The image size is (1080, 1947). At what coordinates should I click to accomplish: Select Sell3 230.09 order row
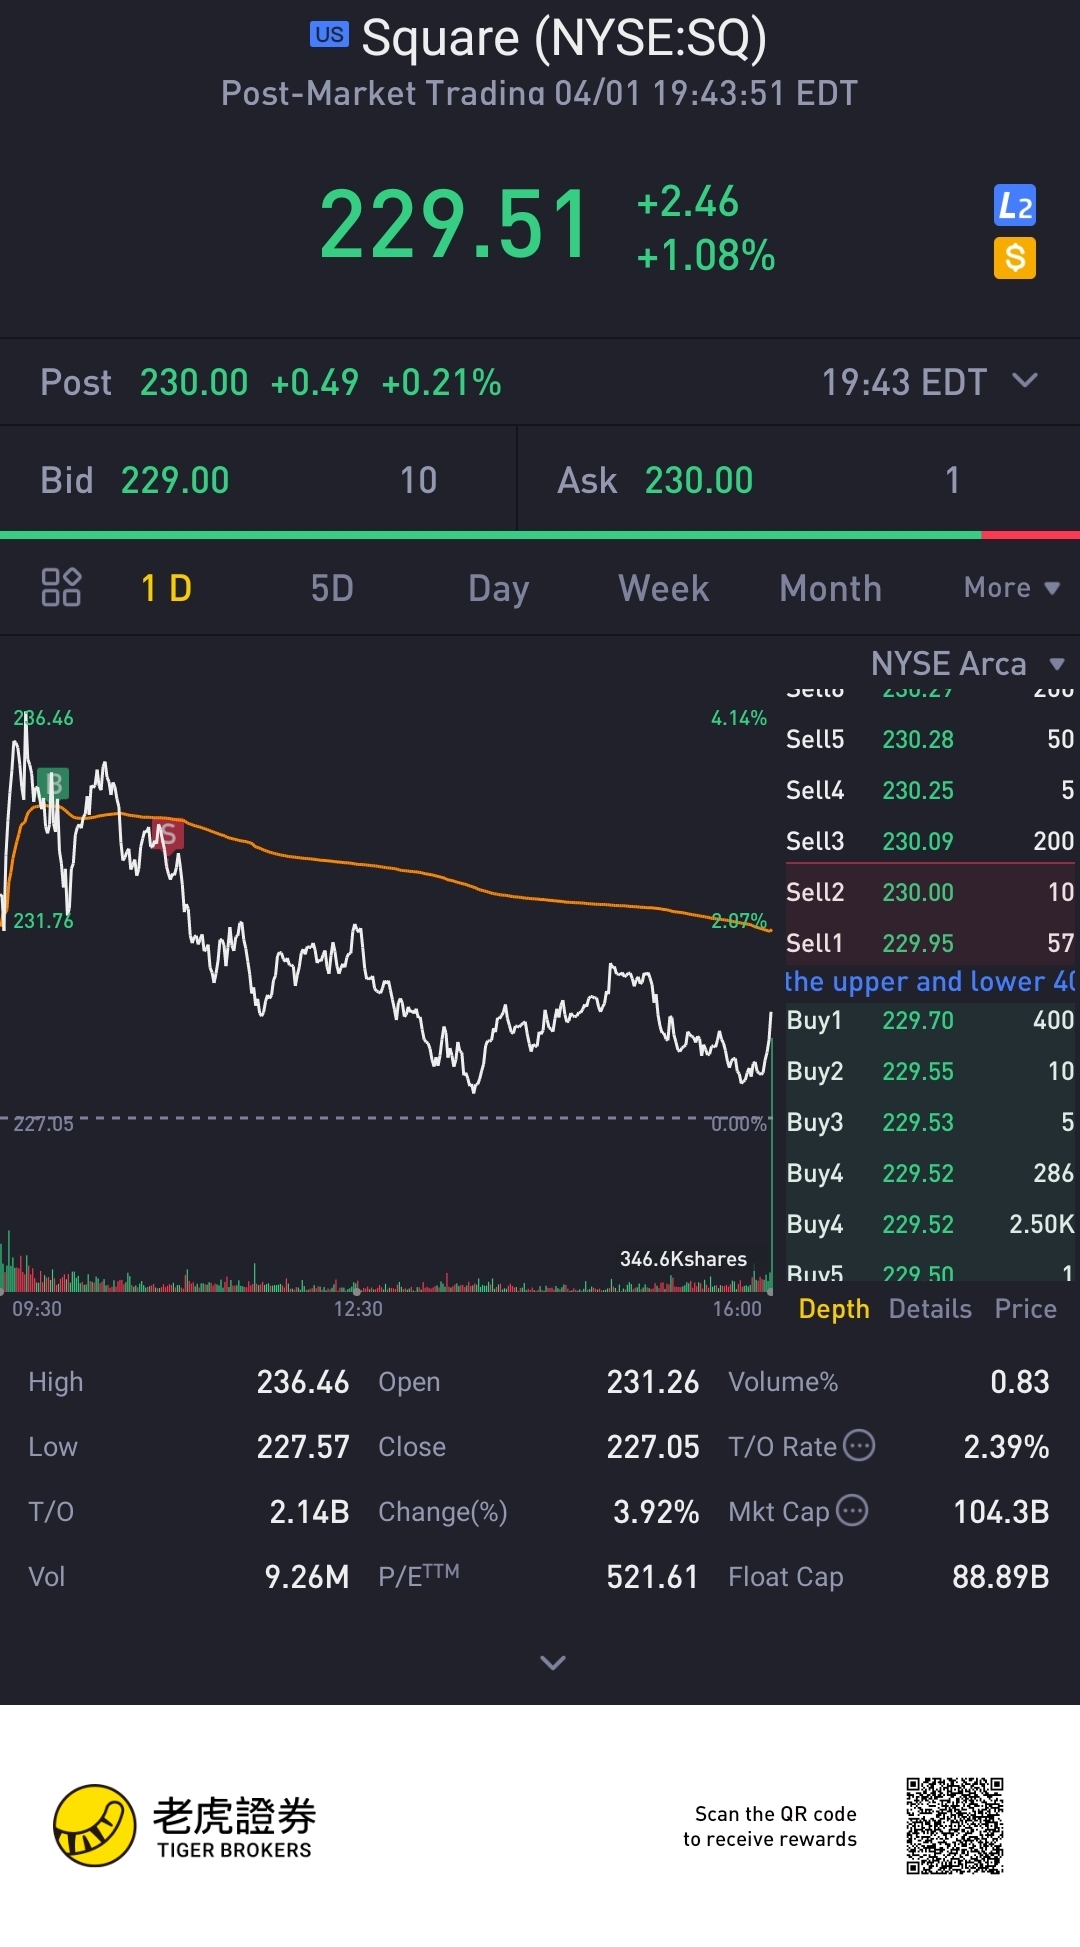point(930,841)
